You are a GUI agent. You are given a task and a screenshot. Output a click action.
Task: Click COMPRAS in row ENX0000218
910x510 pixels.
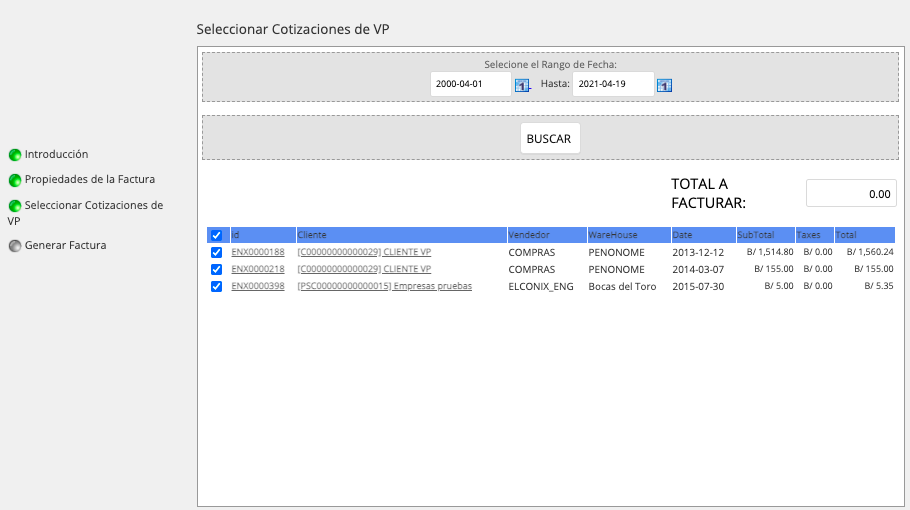point(532,269)
